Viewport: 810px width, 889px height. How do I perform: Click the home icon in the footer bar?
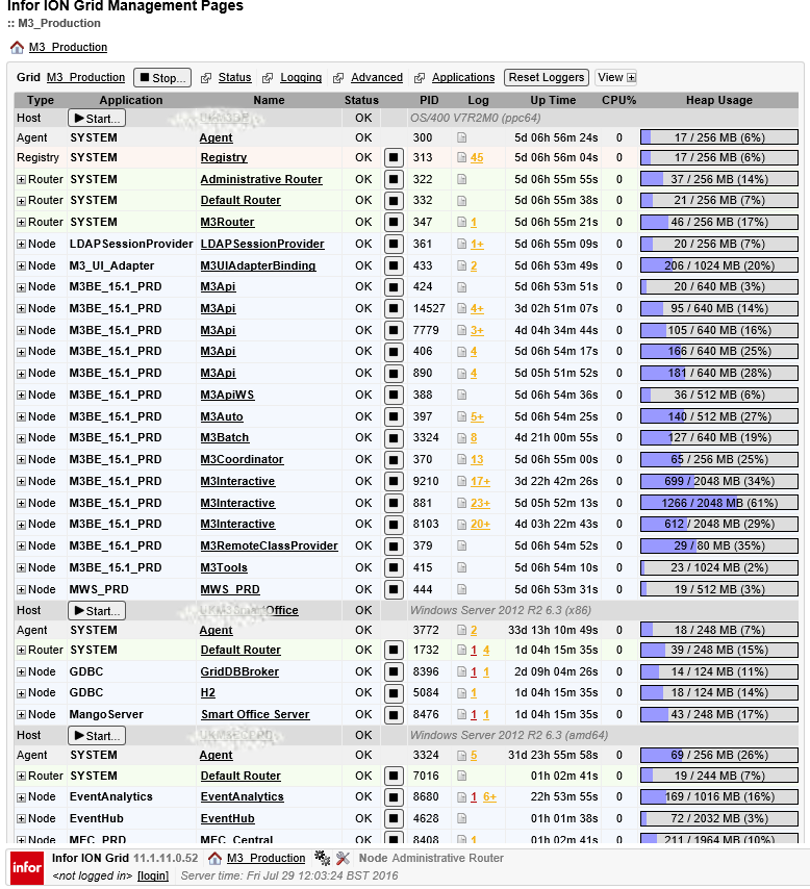pyautogui.click(x=214, y=858)
